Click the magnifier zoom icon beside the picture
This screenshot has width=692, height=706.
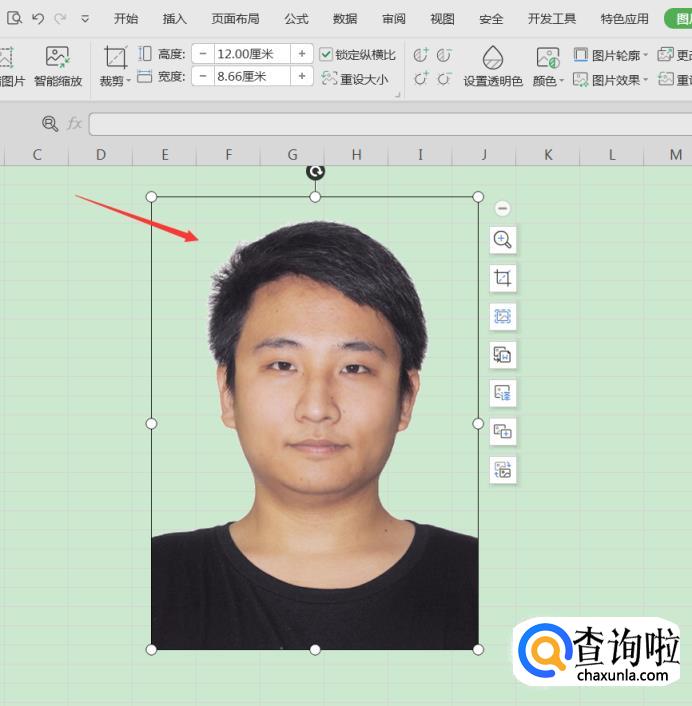click(502, 240)
